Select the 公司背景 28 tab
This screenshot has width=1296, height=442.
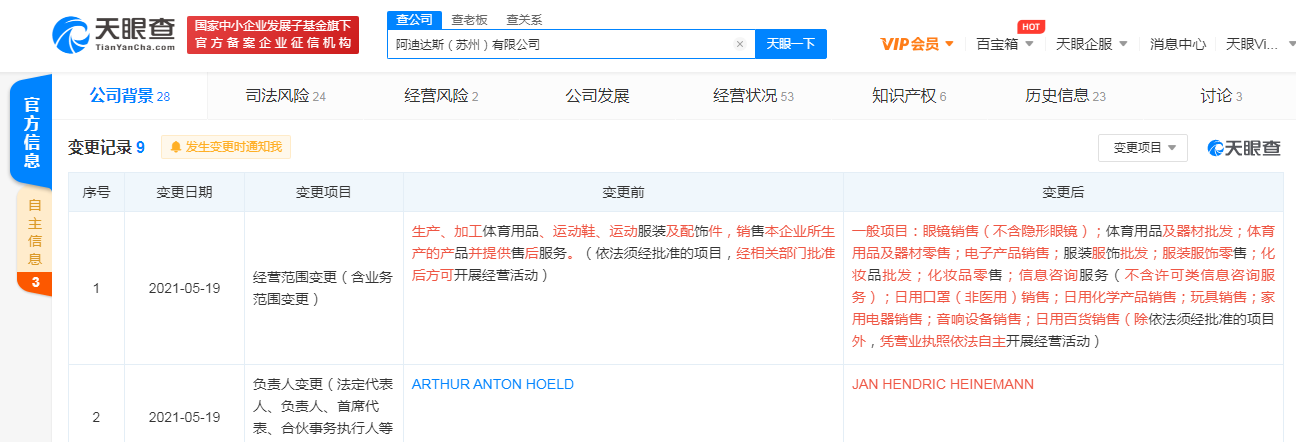point(130,96)
